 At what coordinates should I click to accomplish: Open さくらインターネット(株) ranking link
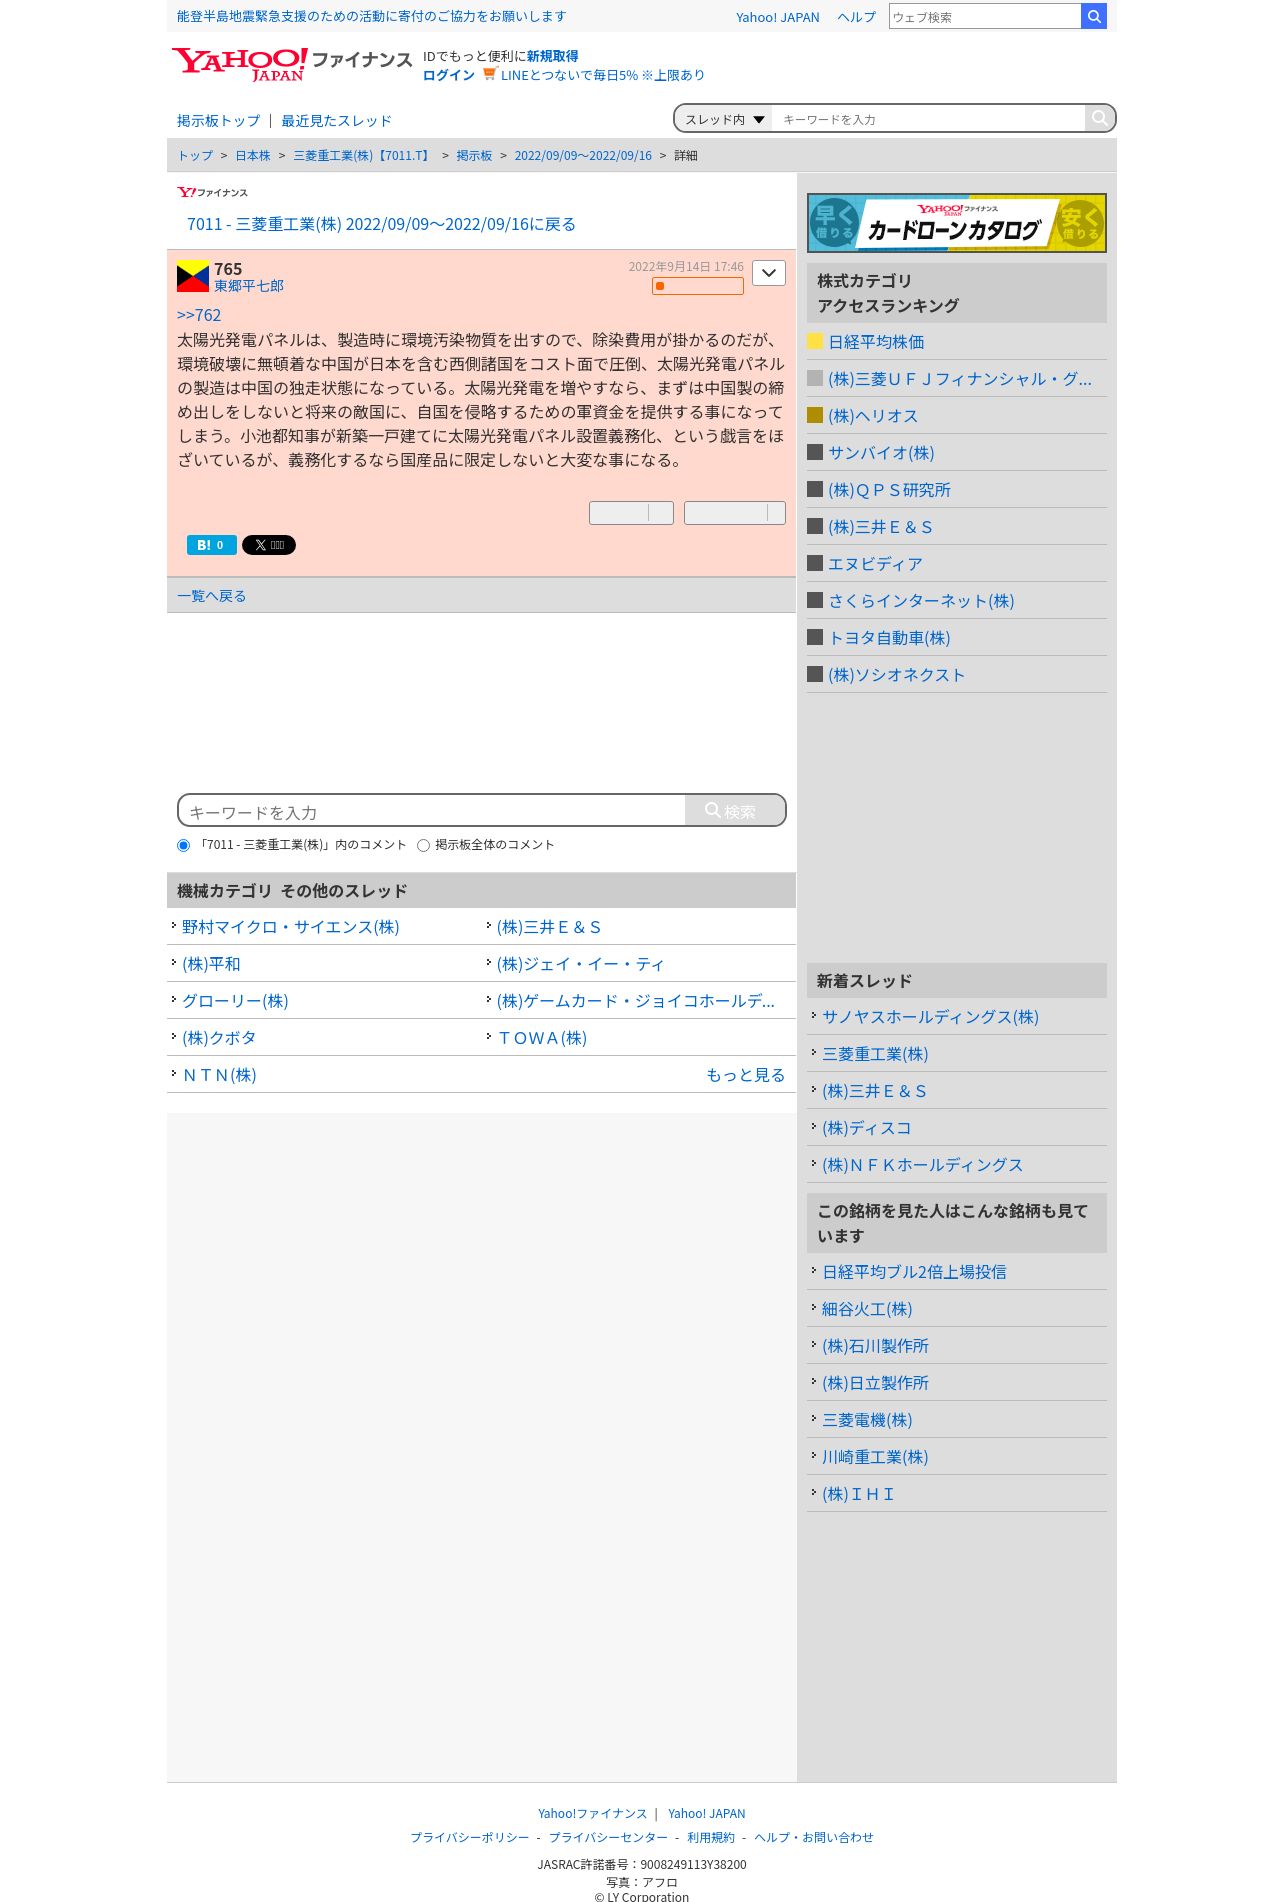point(921,601)
